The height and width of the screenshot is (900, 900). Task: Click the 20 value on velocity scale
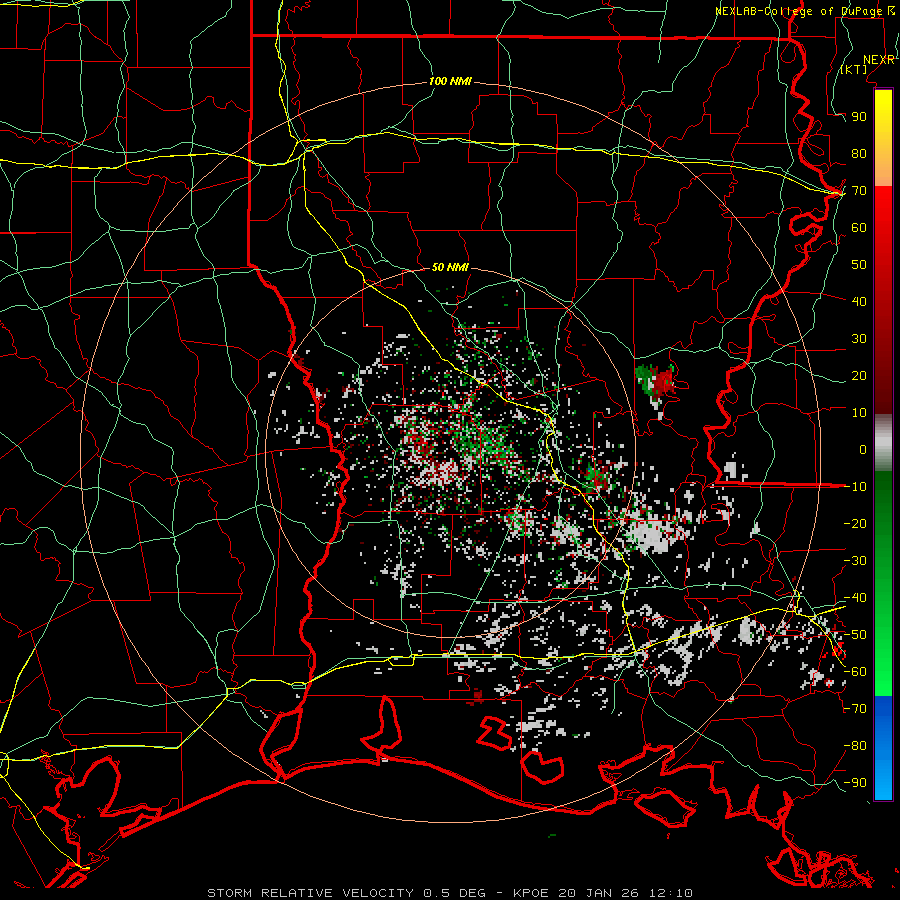(x=859, y=376)
